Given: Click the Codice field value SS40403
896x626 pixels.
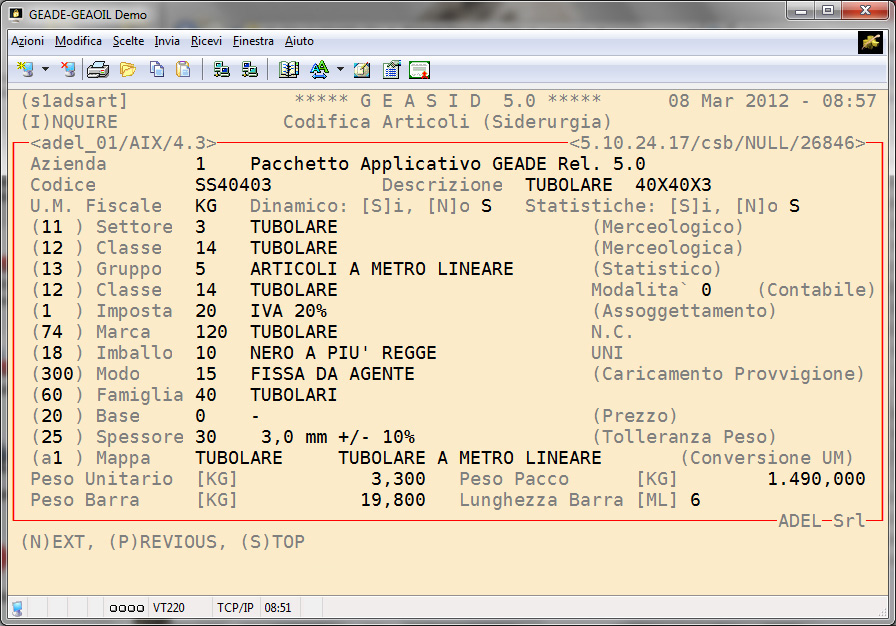Looking at the screenshot, I should 233,185.
